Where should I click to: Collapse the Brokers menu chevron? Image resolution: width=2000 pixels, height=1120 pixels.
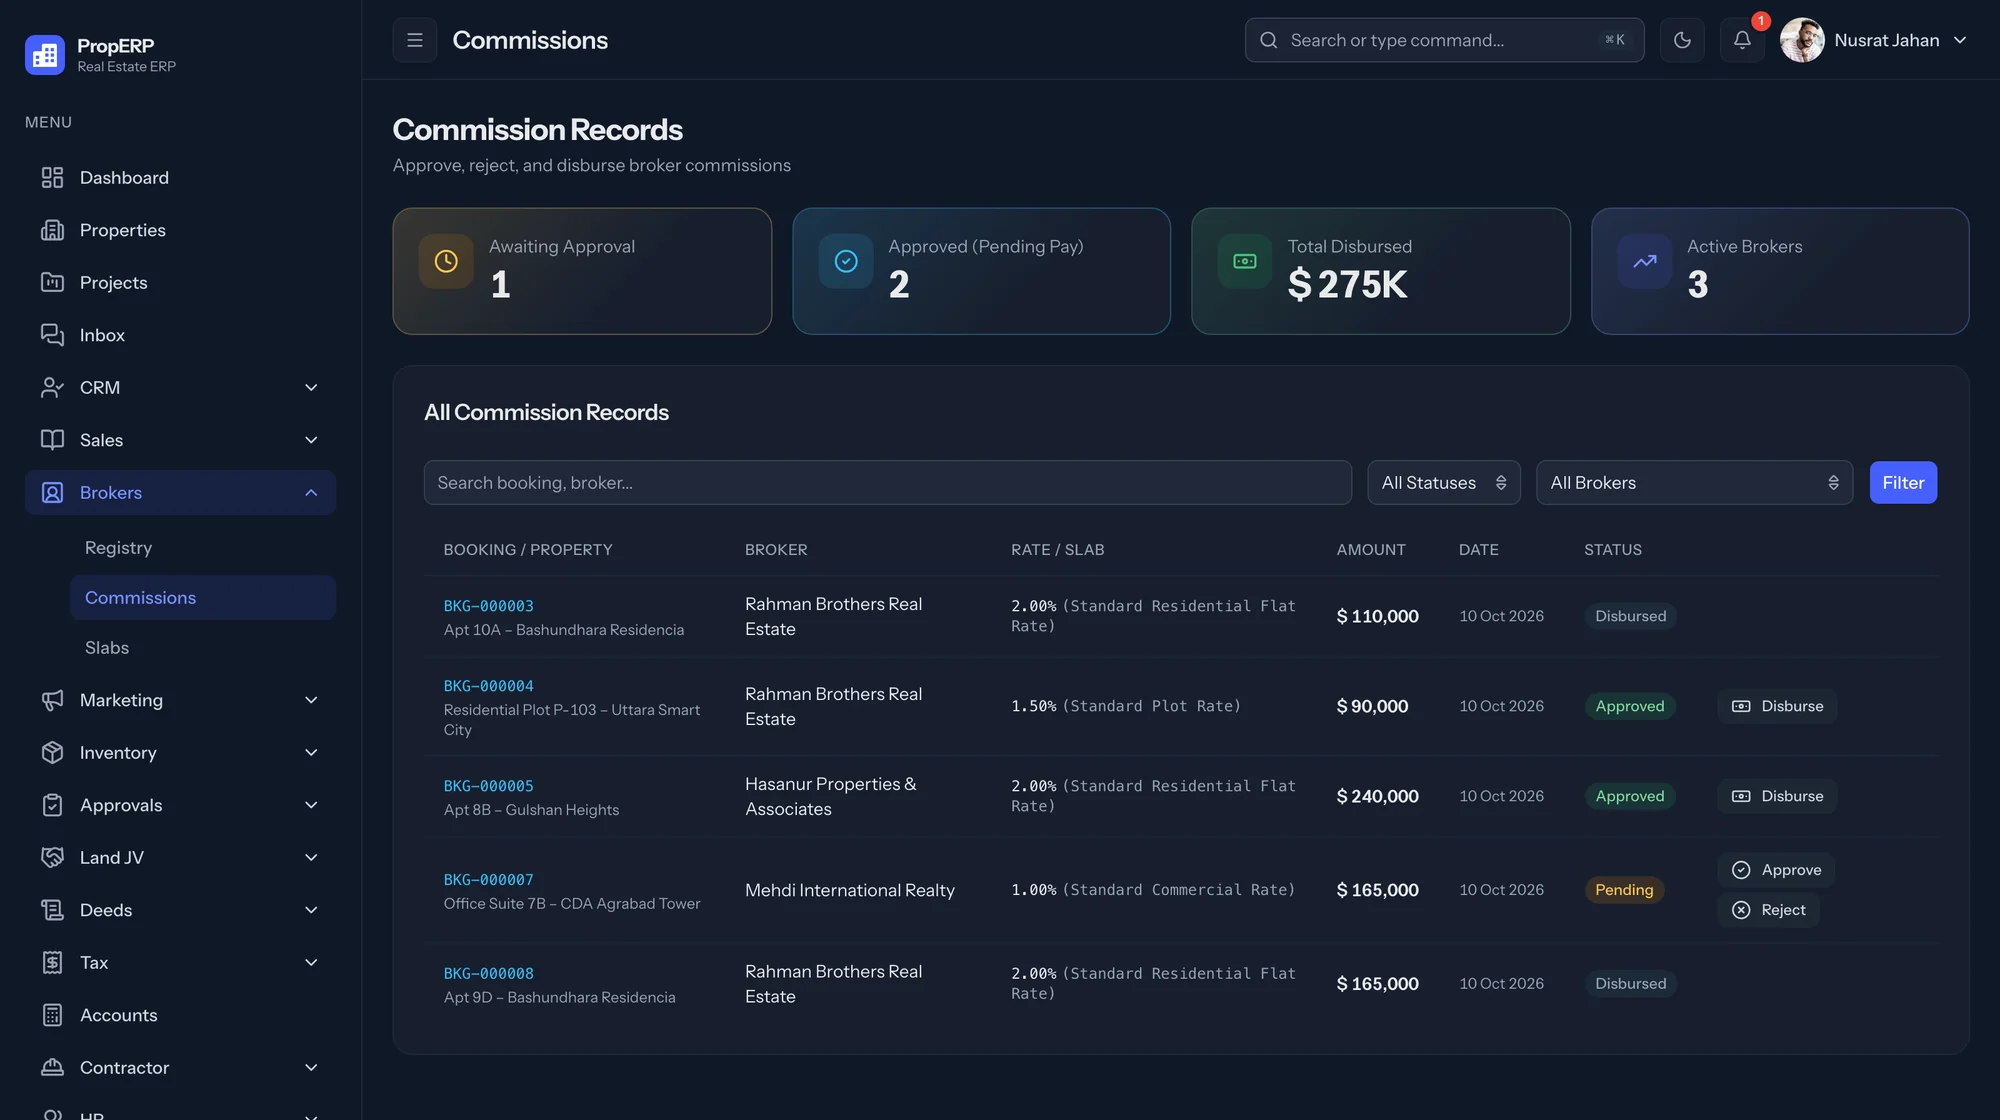[x=311, y=492]
